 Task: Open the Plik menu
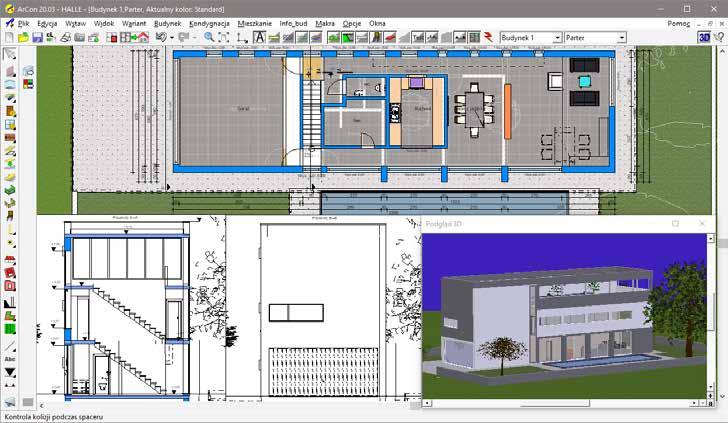pos(23,23)
